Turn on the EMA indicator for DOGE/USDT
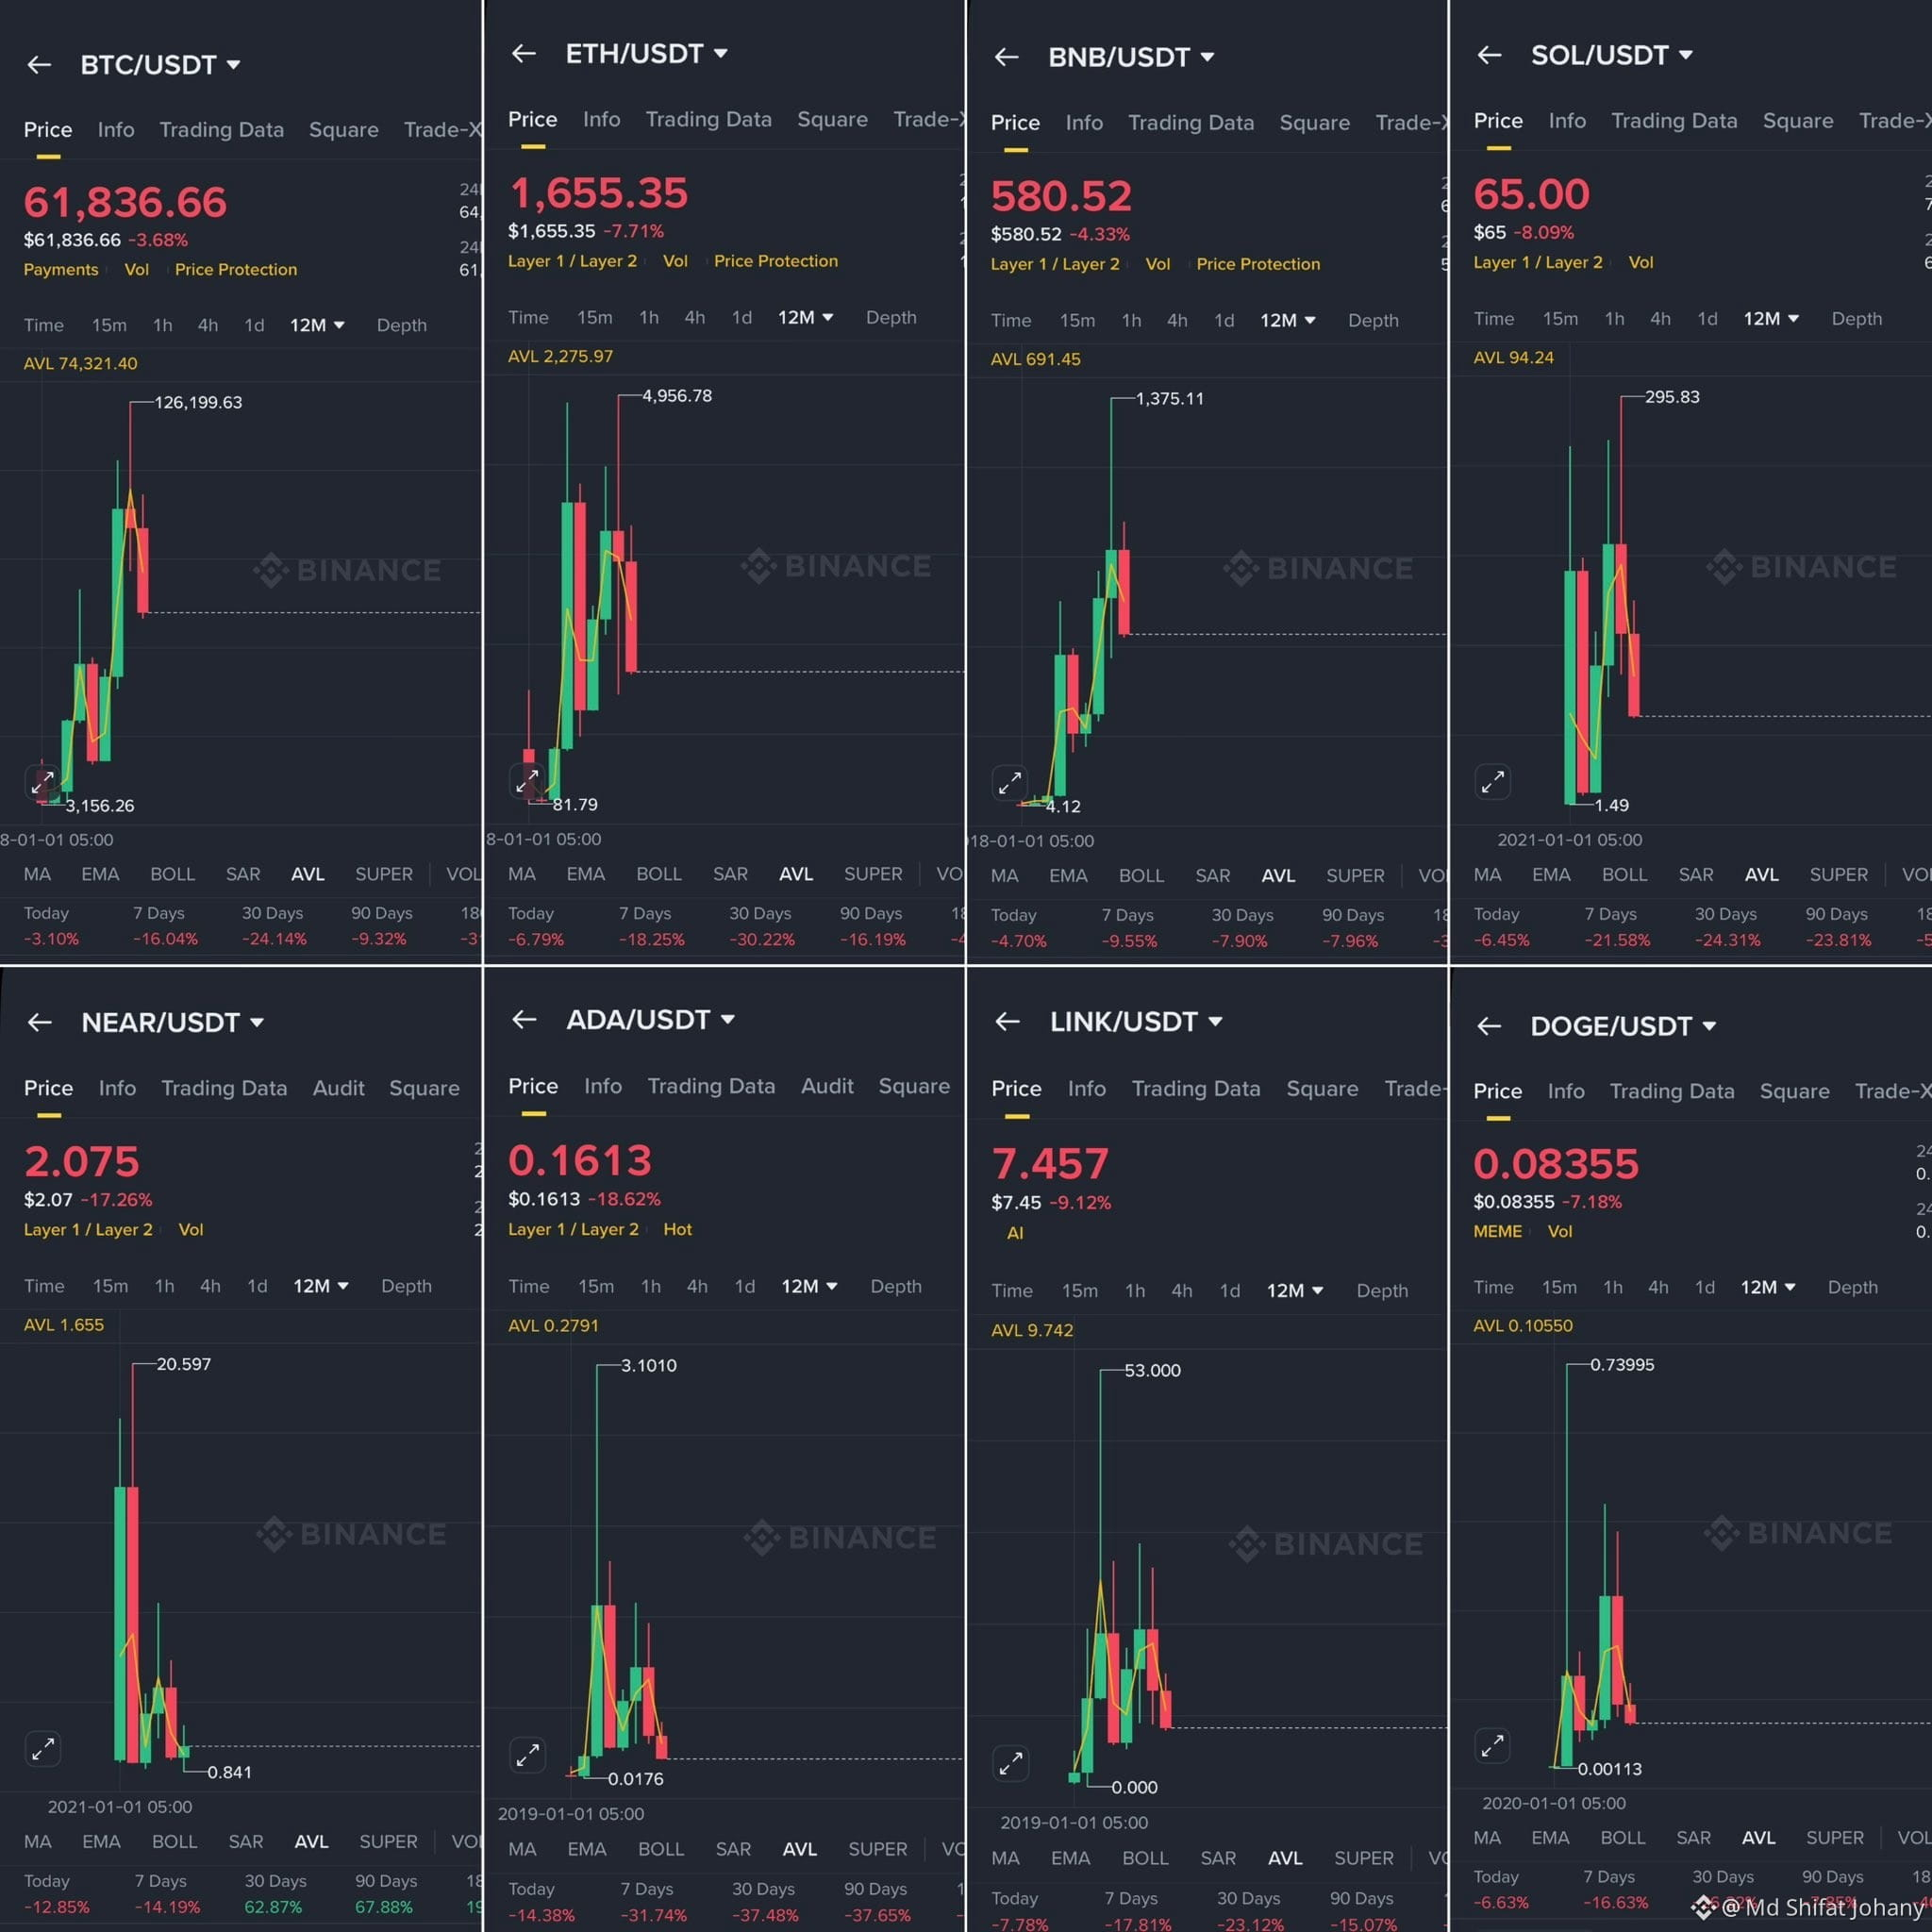Viewport: 1932px width, 1932px height. (1550, 1838)
